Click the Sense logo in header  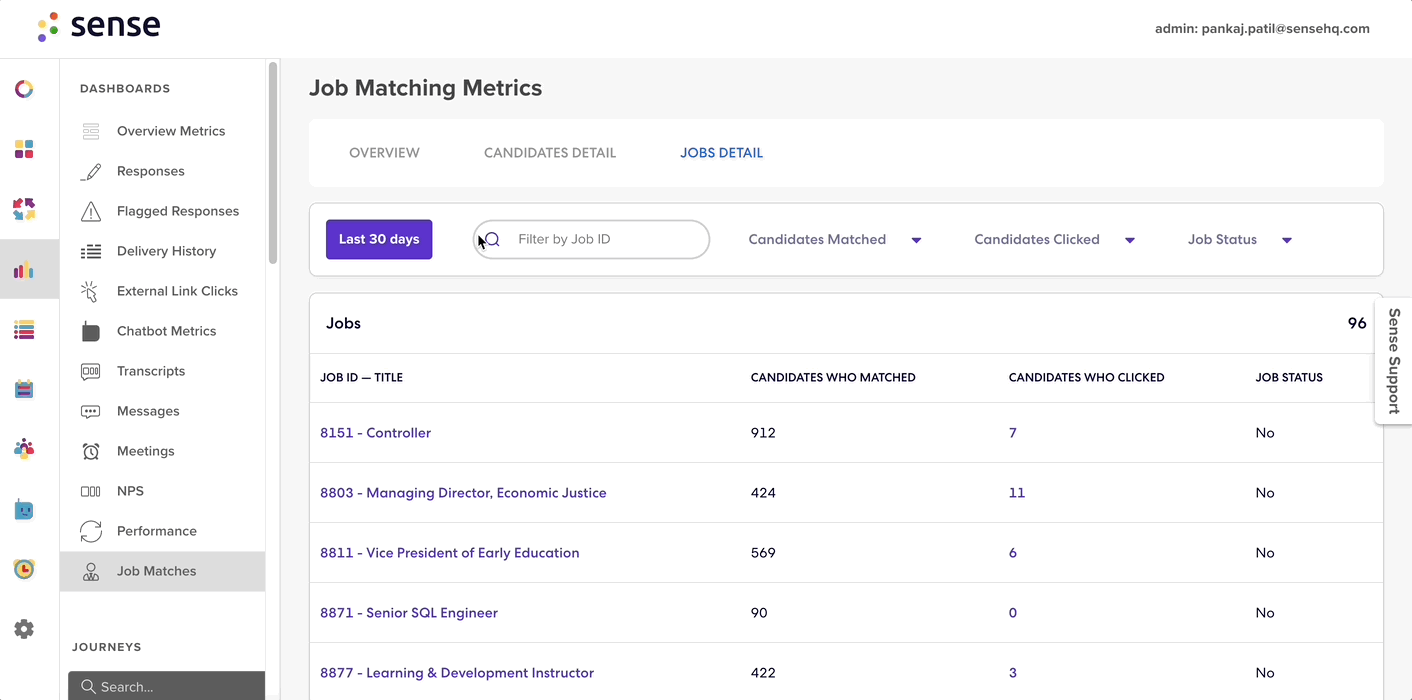tap(98, 27)
